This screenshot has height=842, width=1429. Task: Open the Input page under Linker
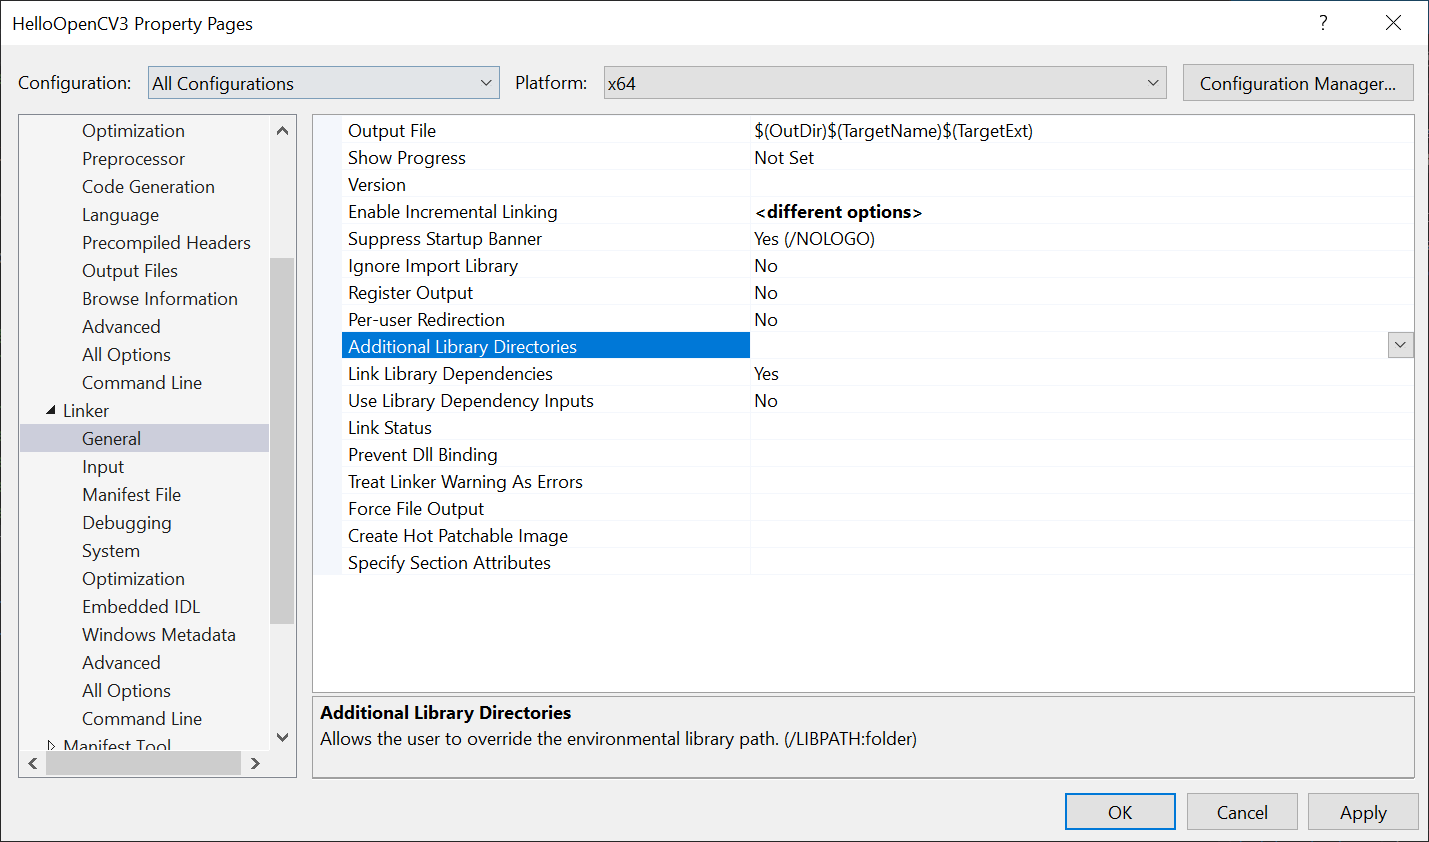103,467
